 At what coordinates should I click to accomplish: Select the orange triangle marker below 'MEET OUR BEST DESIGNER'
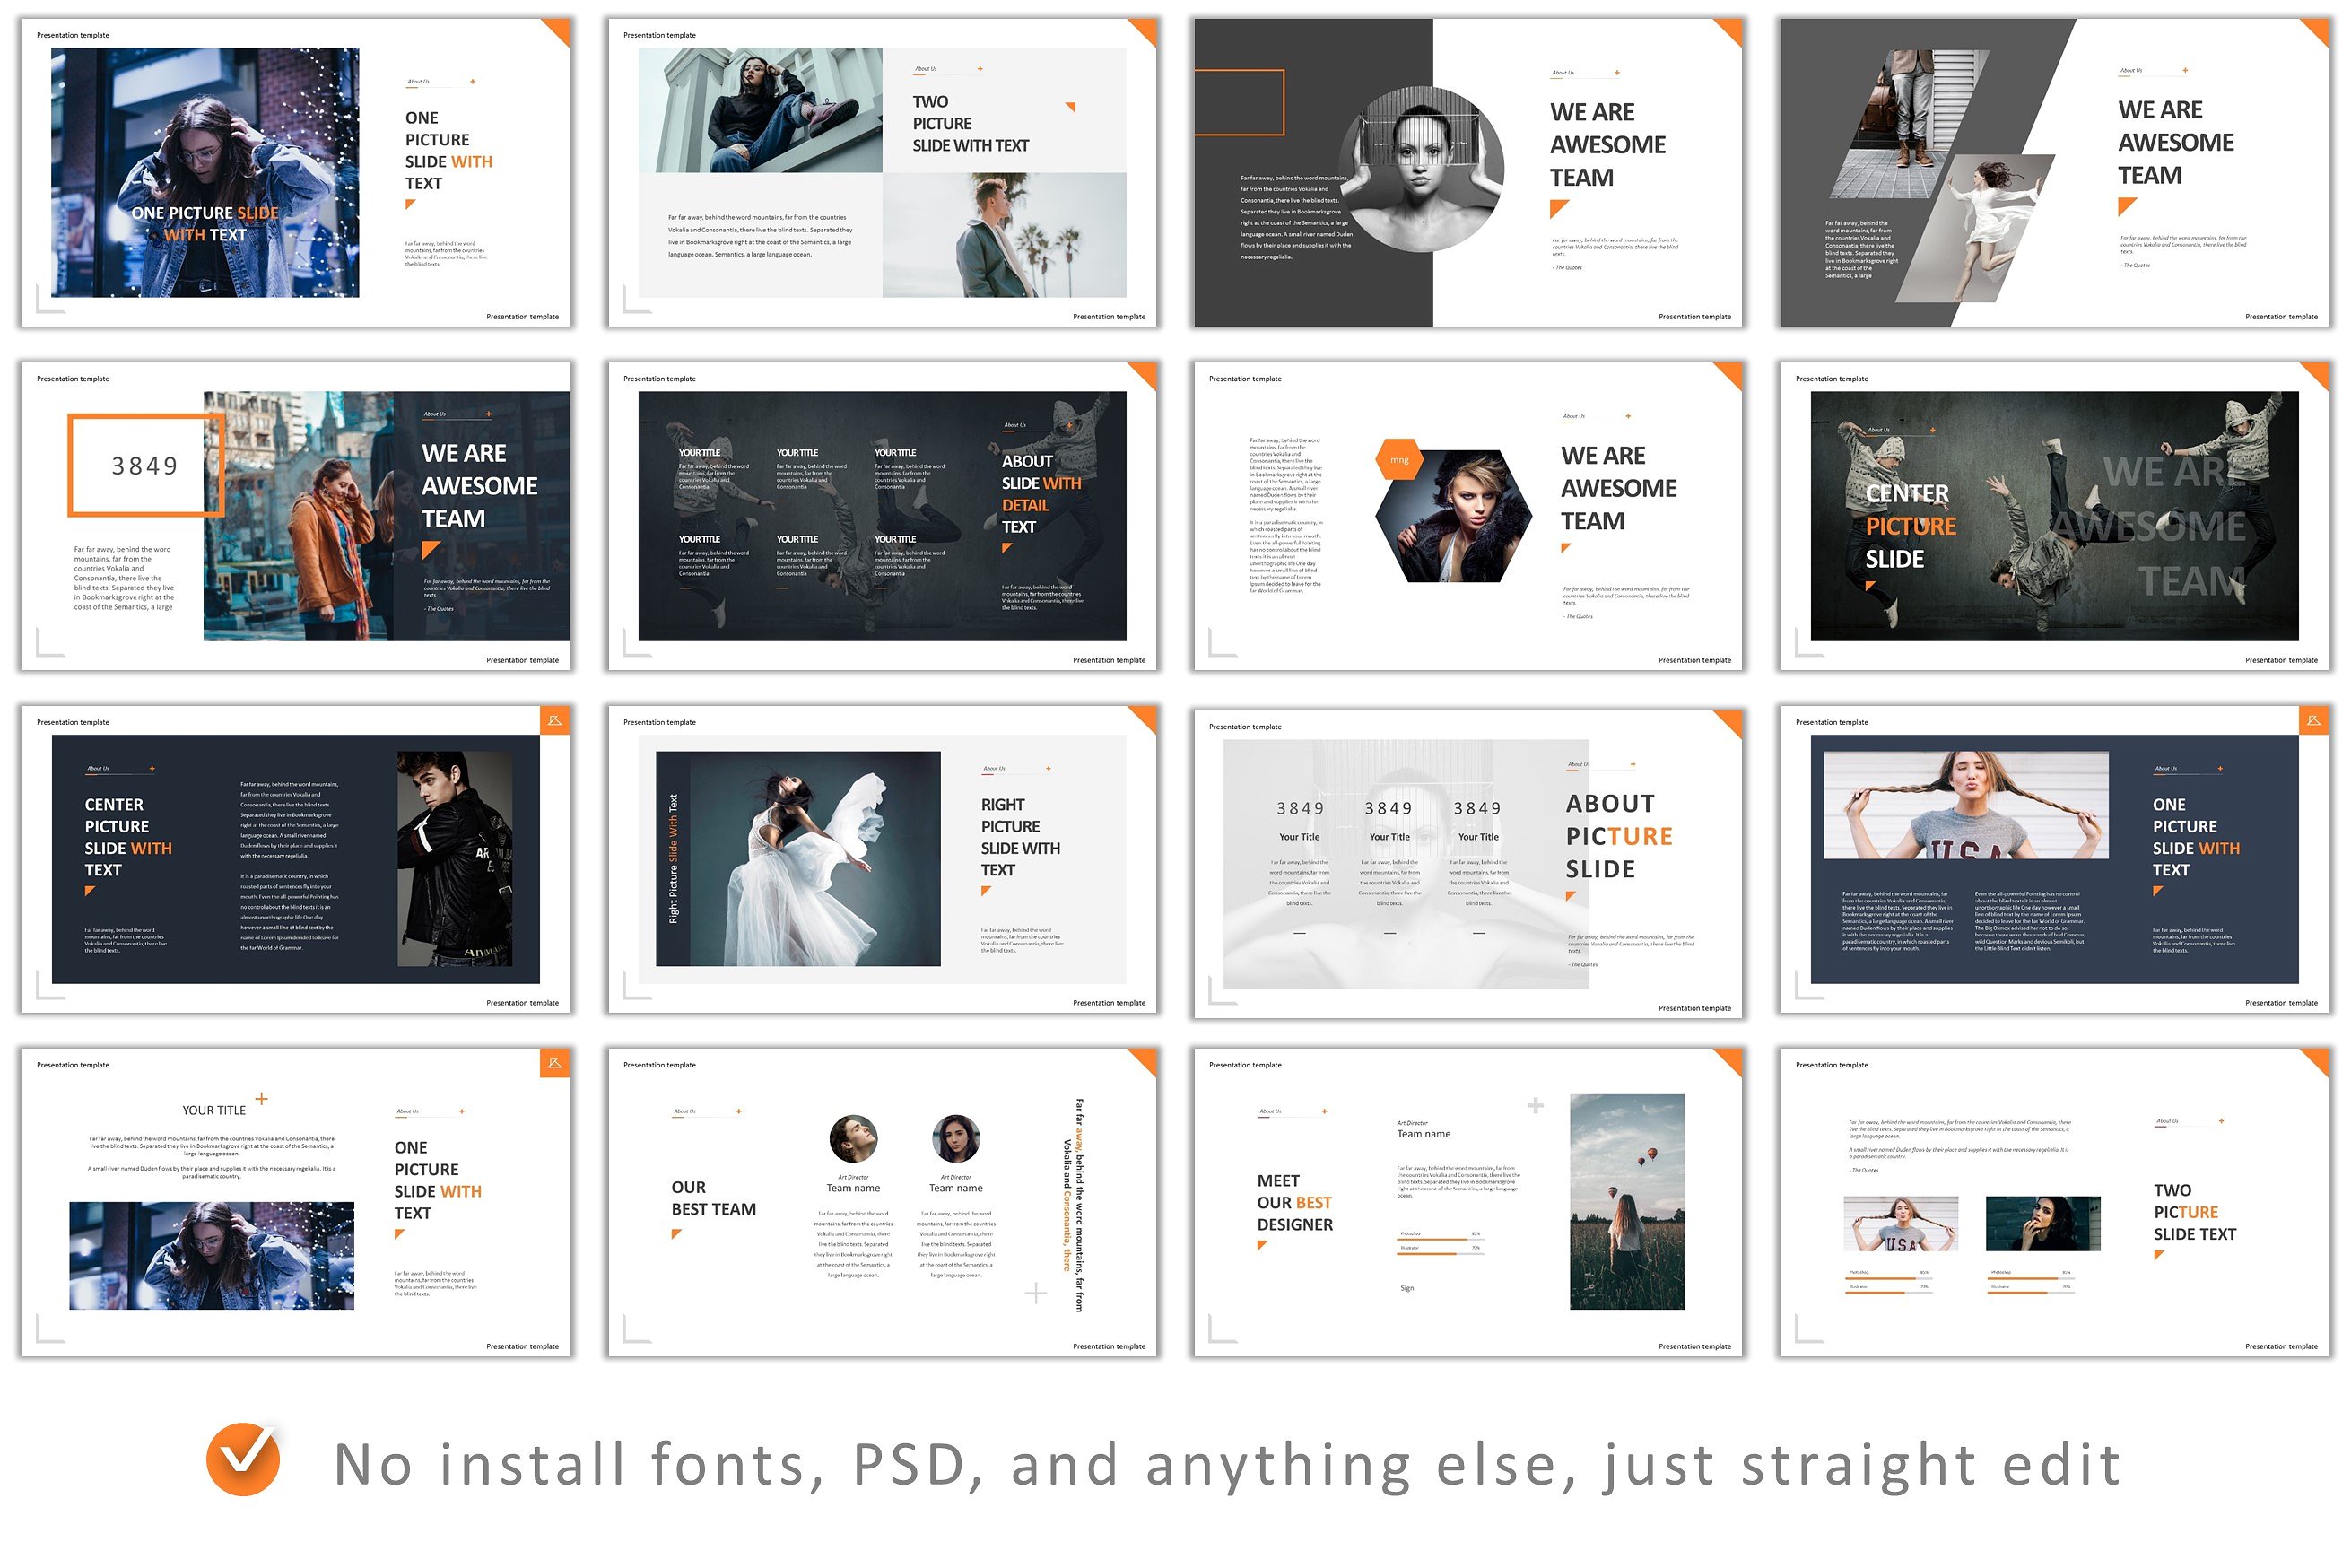(1263, 1243)
